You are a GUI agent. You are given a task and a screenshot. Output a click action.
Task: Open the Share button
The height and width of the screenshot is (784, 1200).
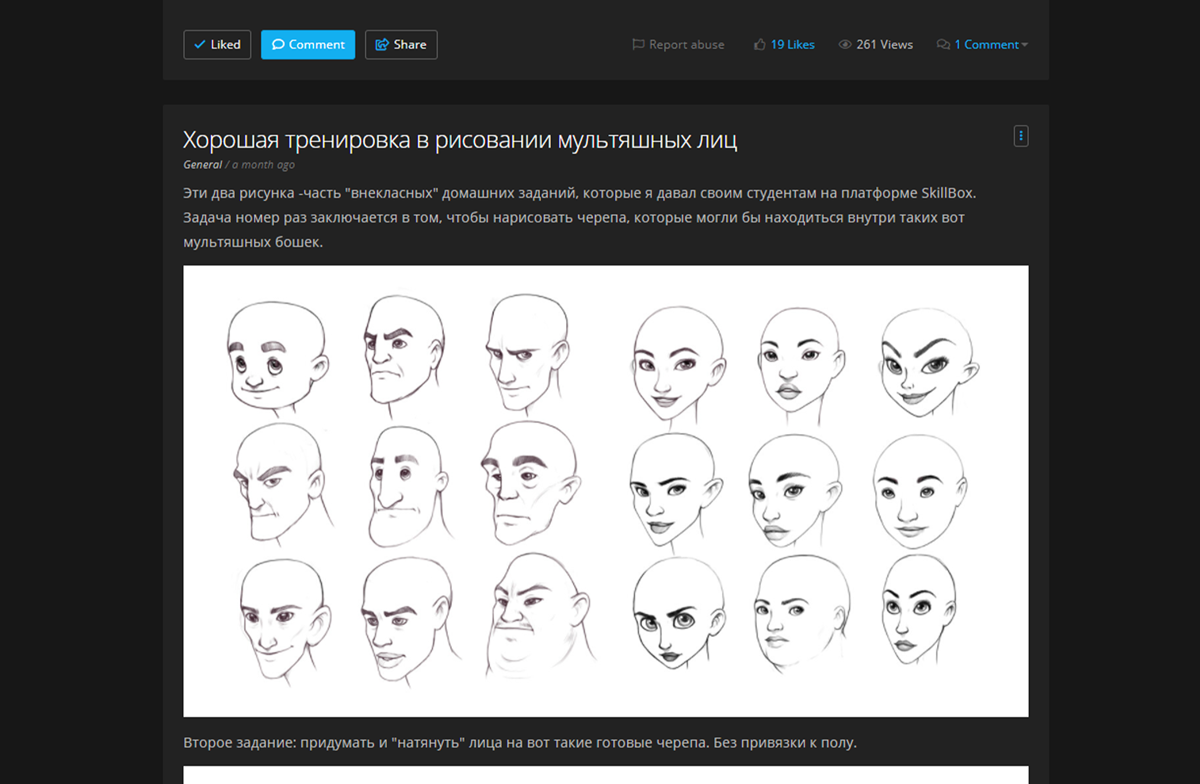(x=401, y=45)
